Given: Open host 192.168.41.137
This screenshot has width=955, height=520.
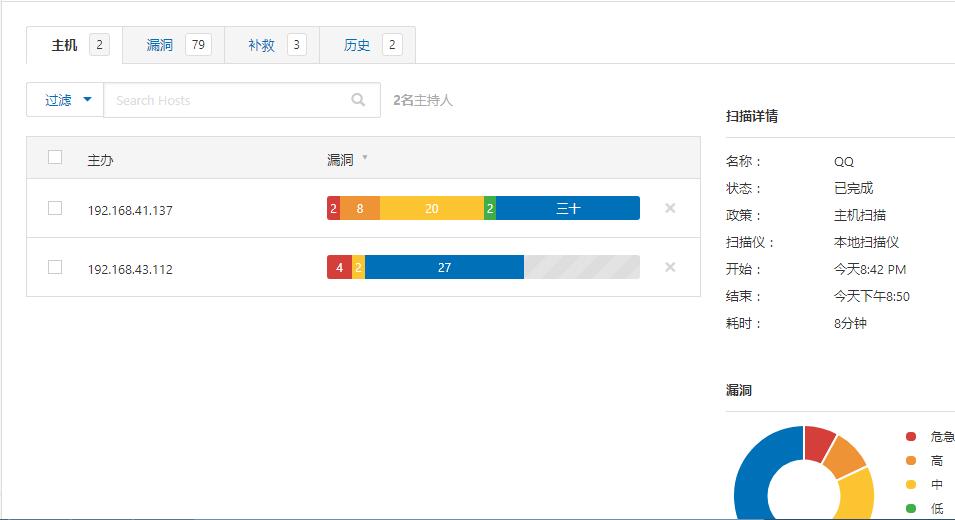Looking at the screenshot, I should pos(130,211).
